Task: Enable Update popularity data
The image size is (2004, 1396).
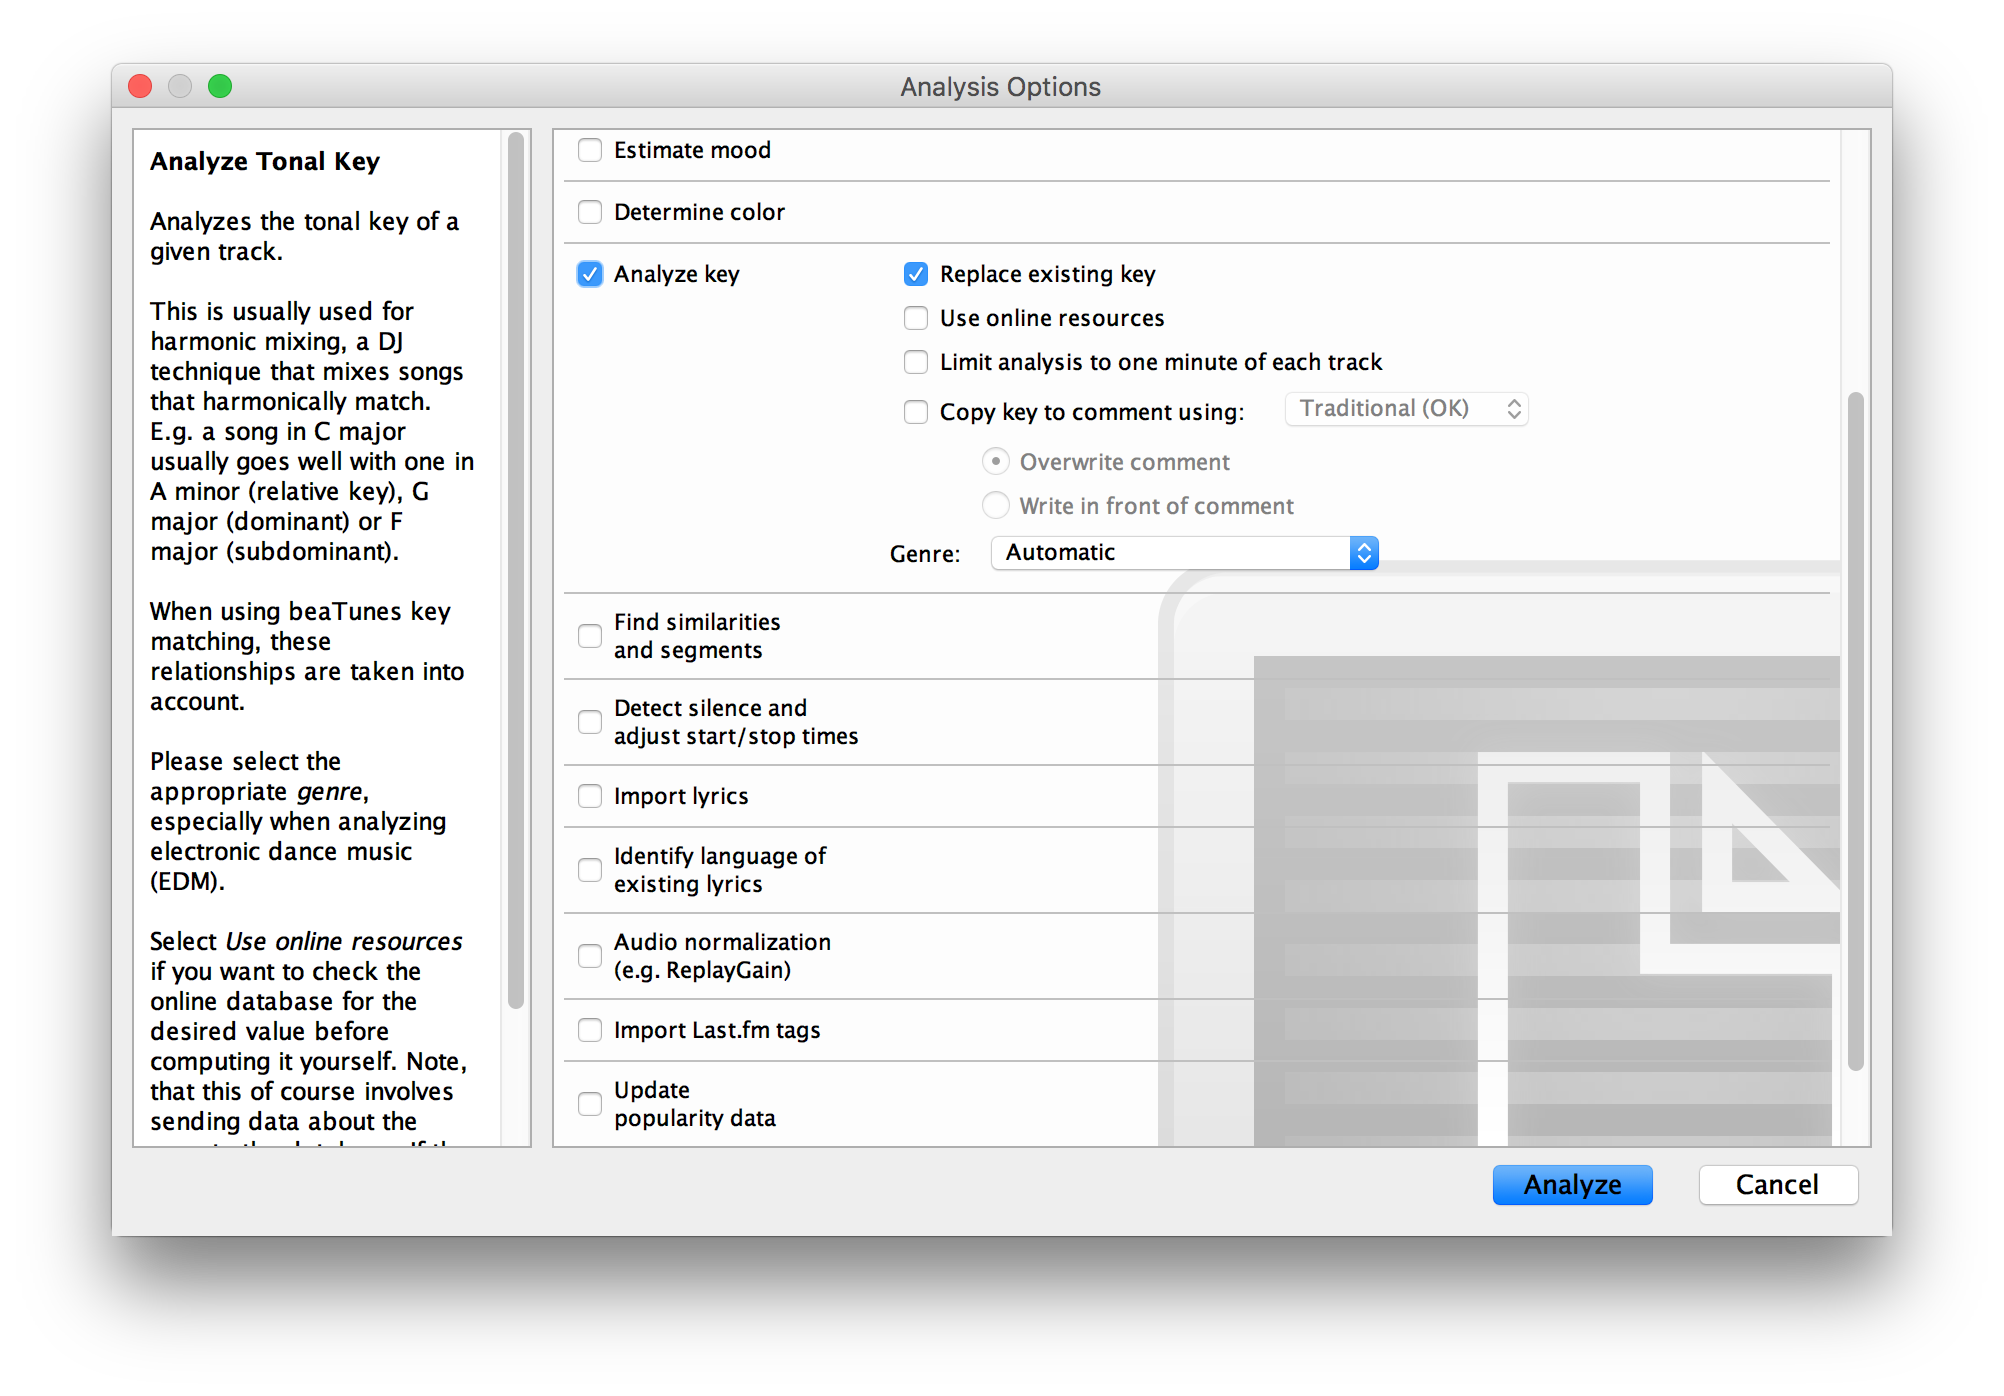Action: [590, 1103]
